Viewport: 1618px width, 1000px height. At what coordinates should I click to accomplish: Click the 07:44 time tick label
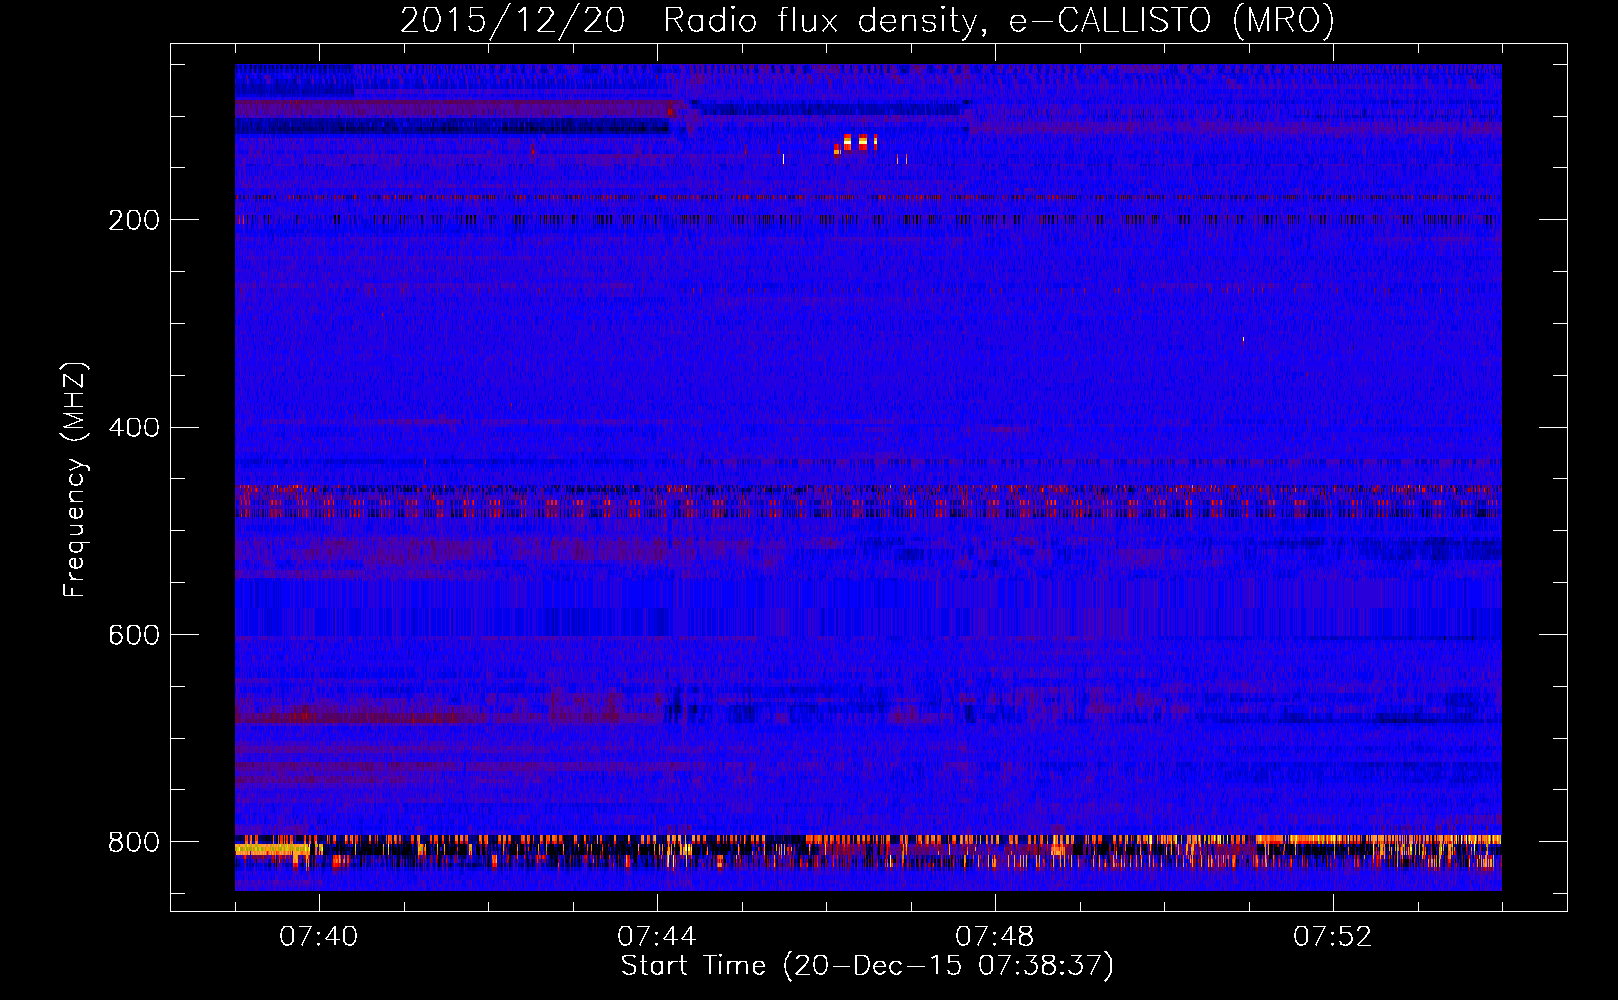pos(657,937)
